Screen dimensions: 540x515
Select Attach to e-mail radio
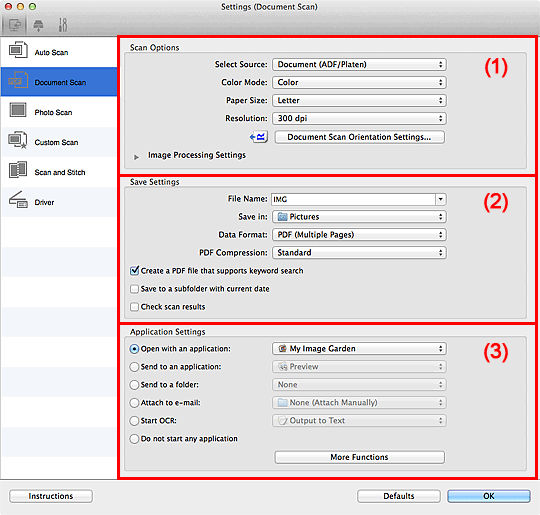(134, 403)
